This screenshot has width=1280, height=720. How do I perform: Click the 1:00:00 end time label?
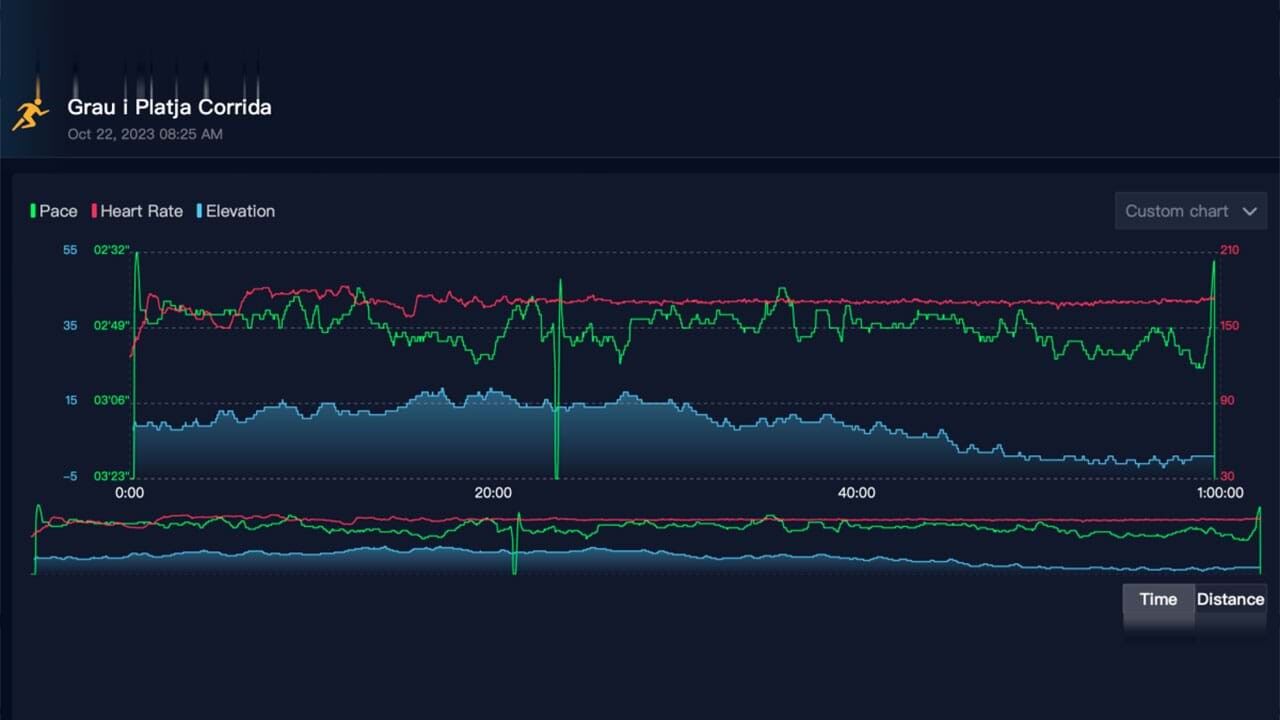pos(1220,493)
